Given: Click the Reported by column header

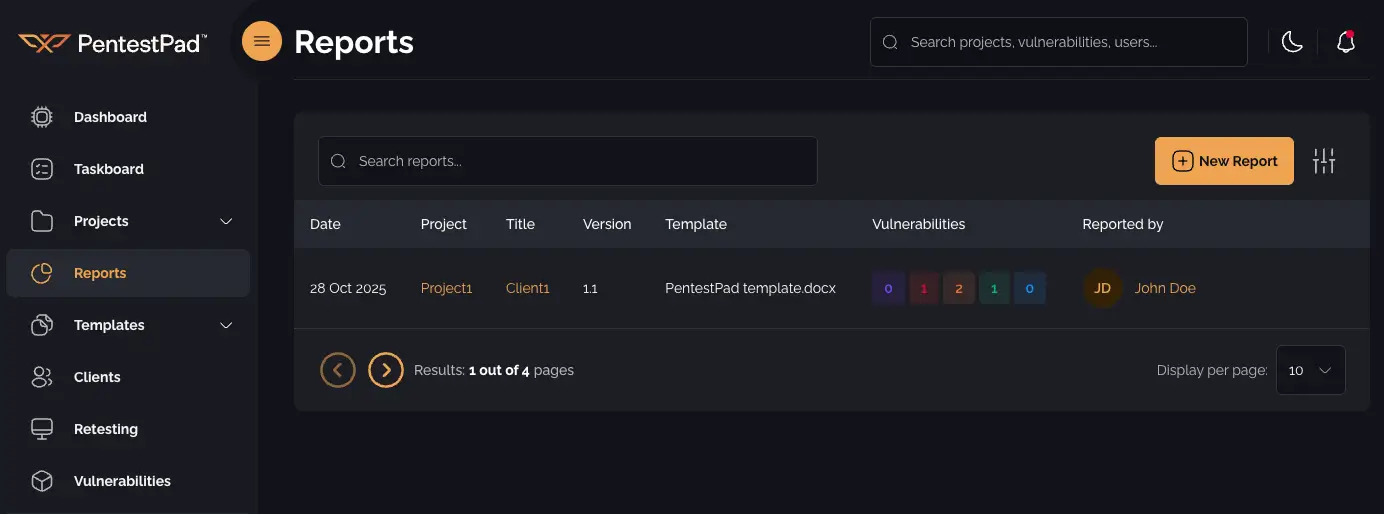Looking at the screenshot, I should point(1123,224).
